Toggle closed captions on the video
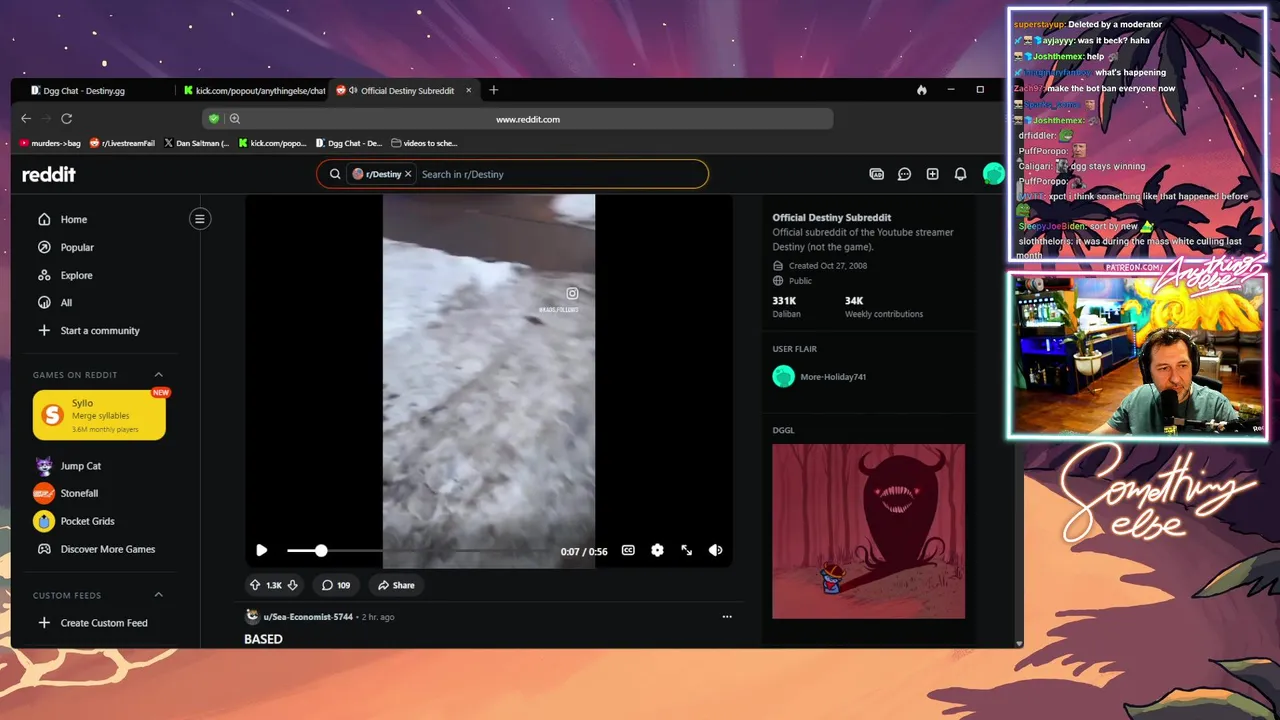 pyautogui.click(x=628, y=550)
